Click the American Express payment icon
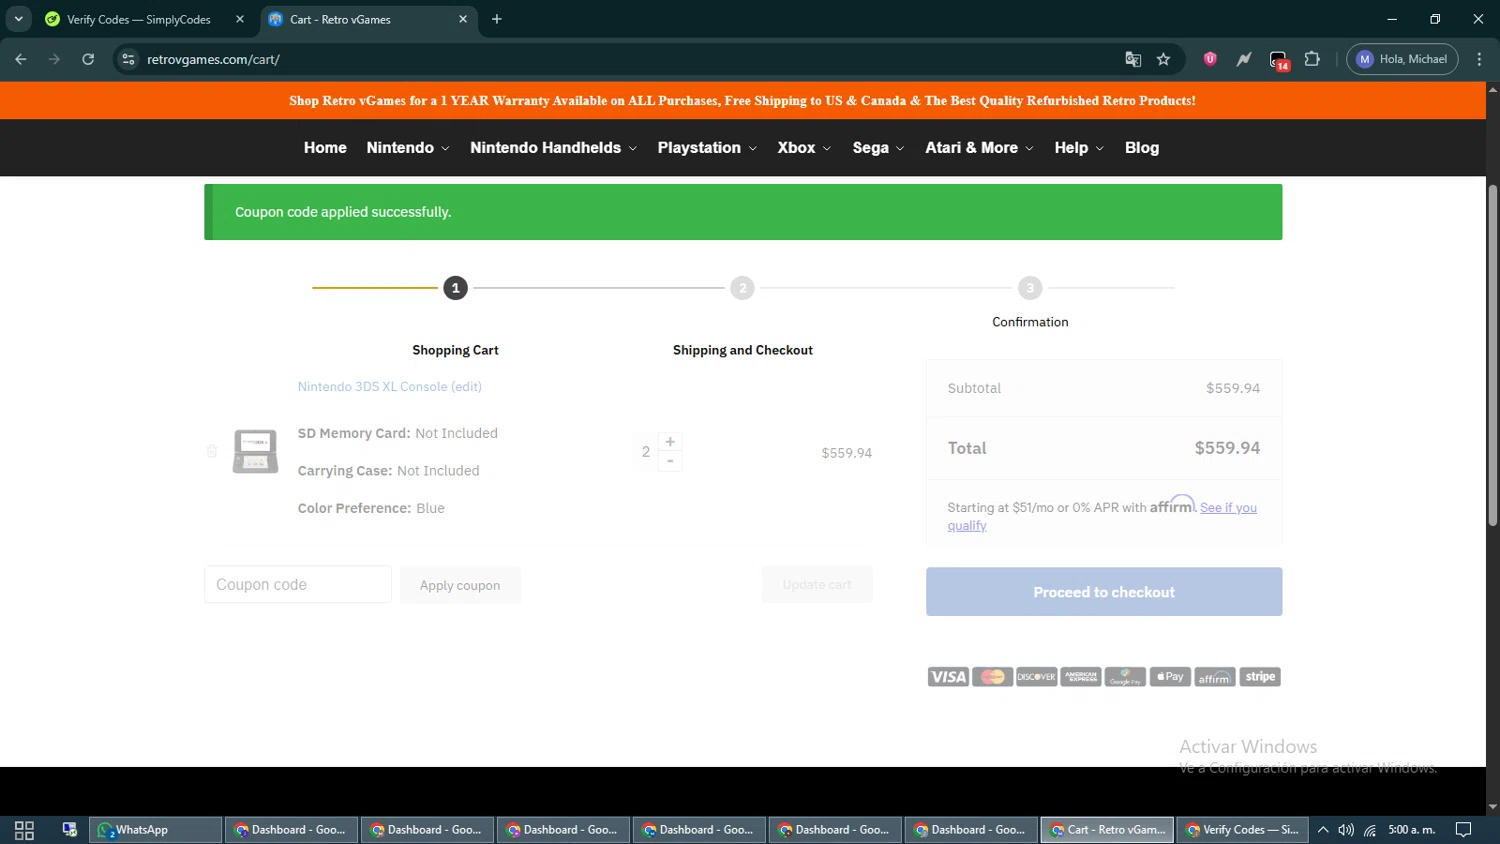 coord(1081,677)
